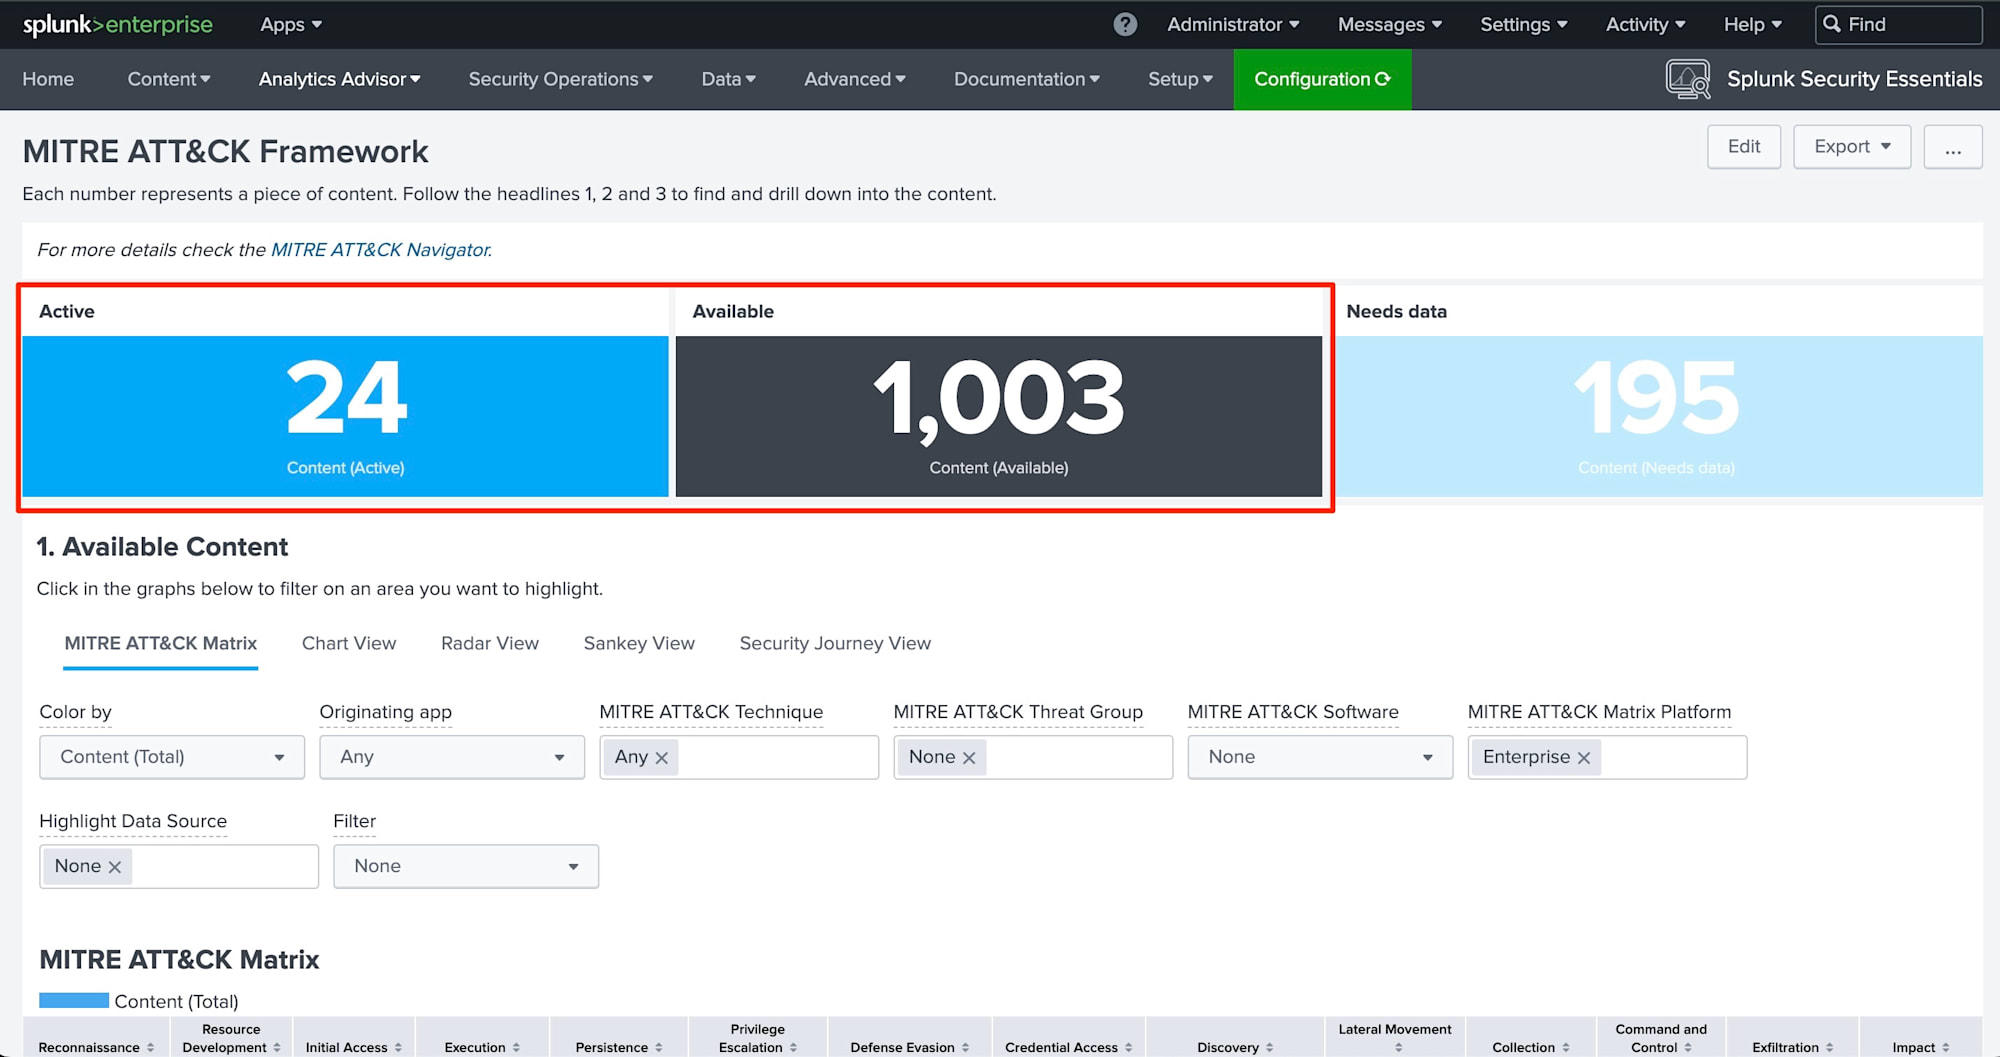Sort the Resource Development column
Image resolution: width=2000 pixels, height=1057 pixels.
277,1047
